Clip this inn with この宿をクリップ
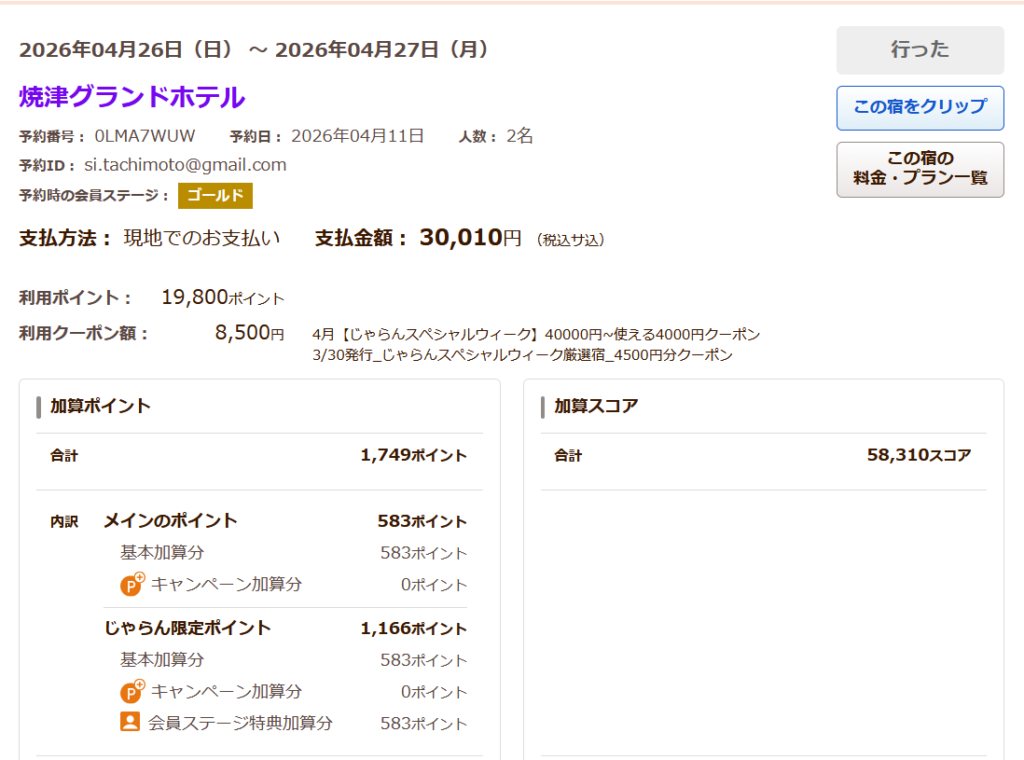 [x=920, y=108]
